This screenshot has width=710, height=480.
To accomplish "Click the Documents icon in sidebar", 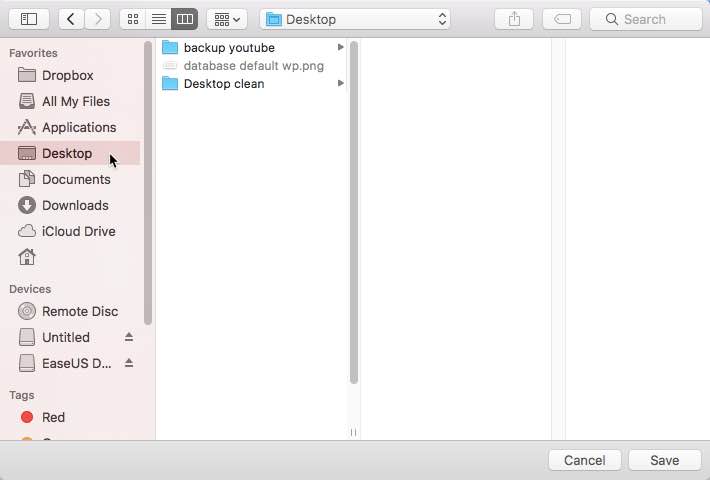I will tap(27, 179).
